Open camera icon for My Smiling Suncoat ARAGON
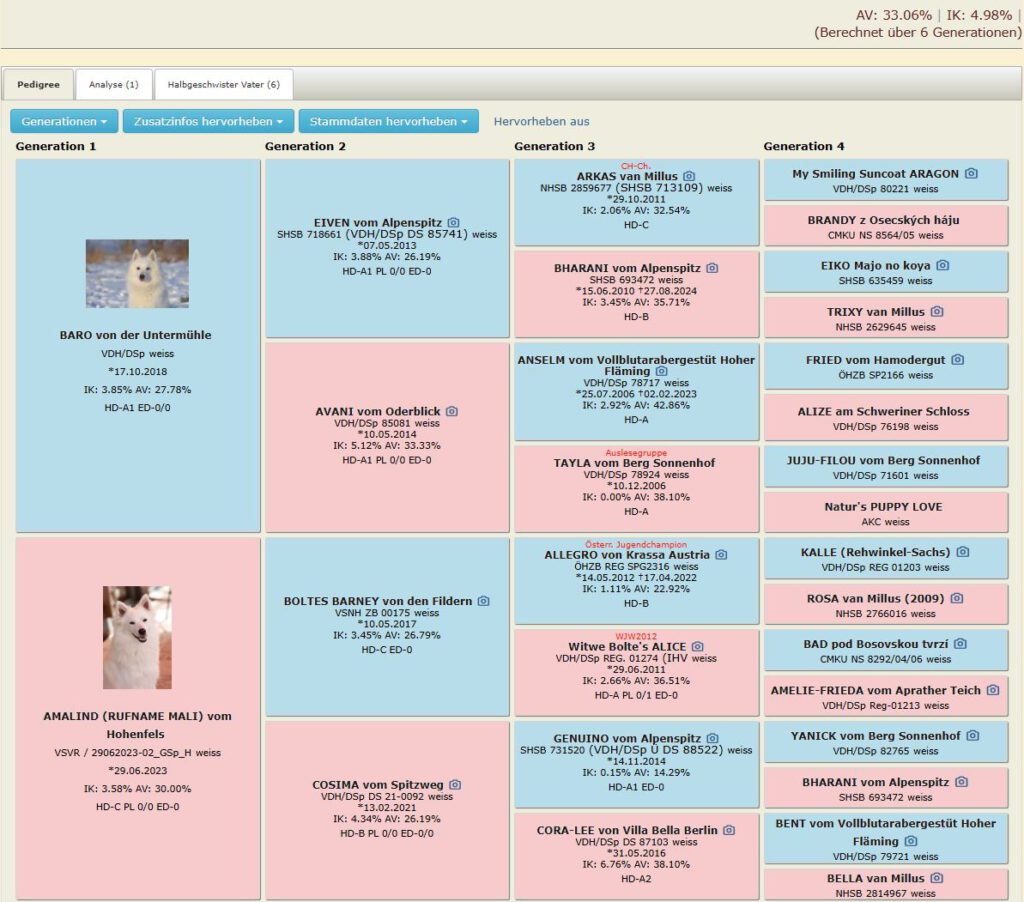1024x902 pixels. (x=971, y=173)
